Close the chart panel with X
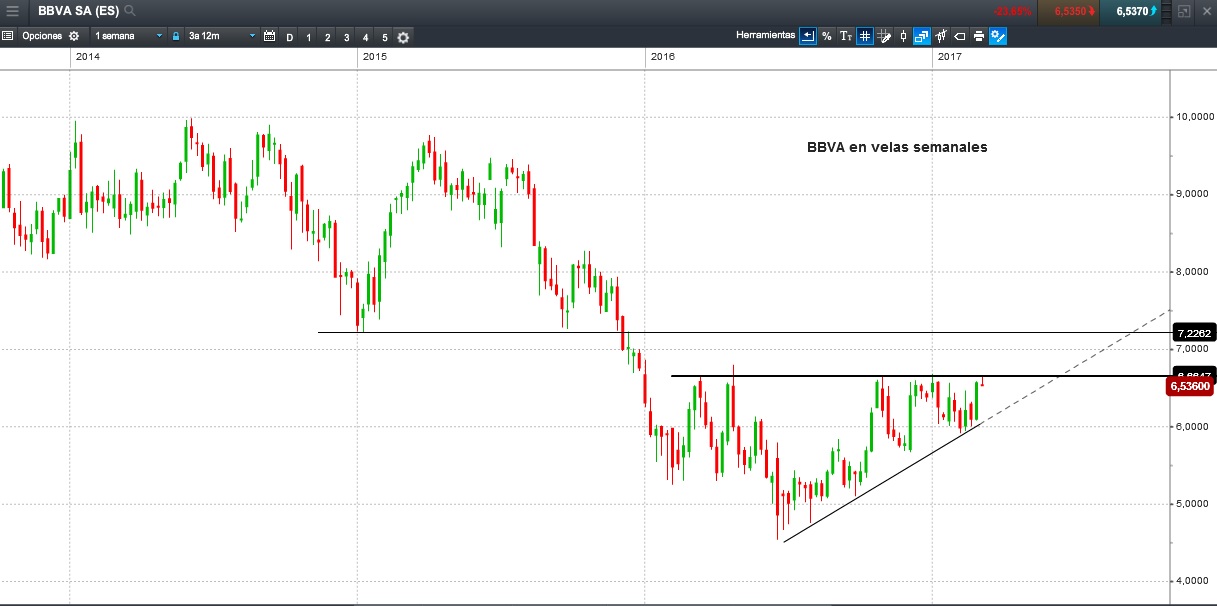Screen dimensions: 1217x606 [1205, 11]
